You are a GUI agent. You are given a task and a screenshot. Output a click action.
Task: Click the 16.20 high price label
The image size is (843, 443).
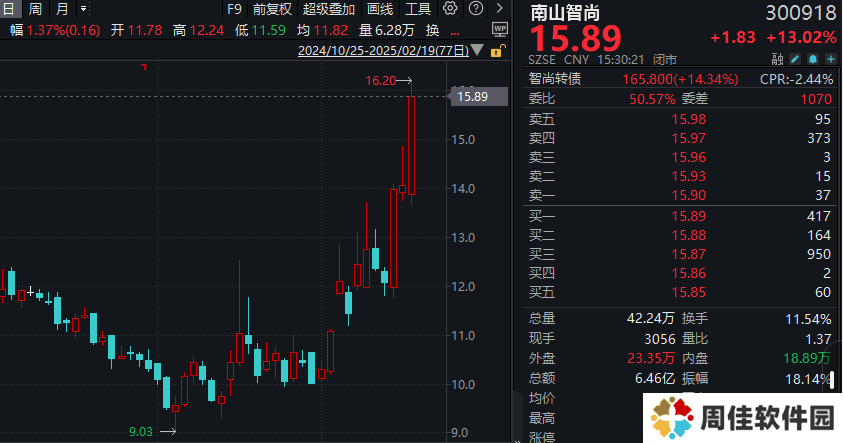tap(381, 81)
